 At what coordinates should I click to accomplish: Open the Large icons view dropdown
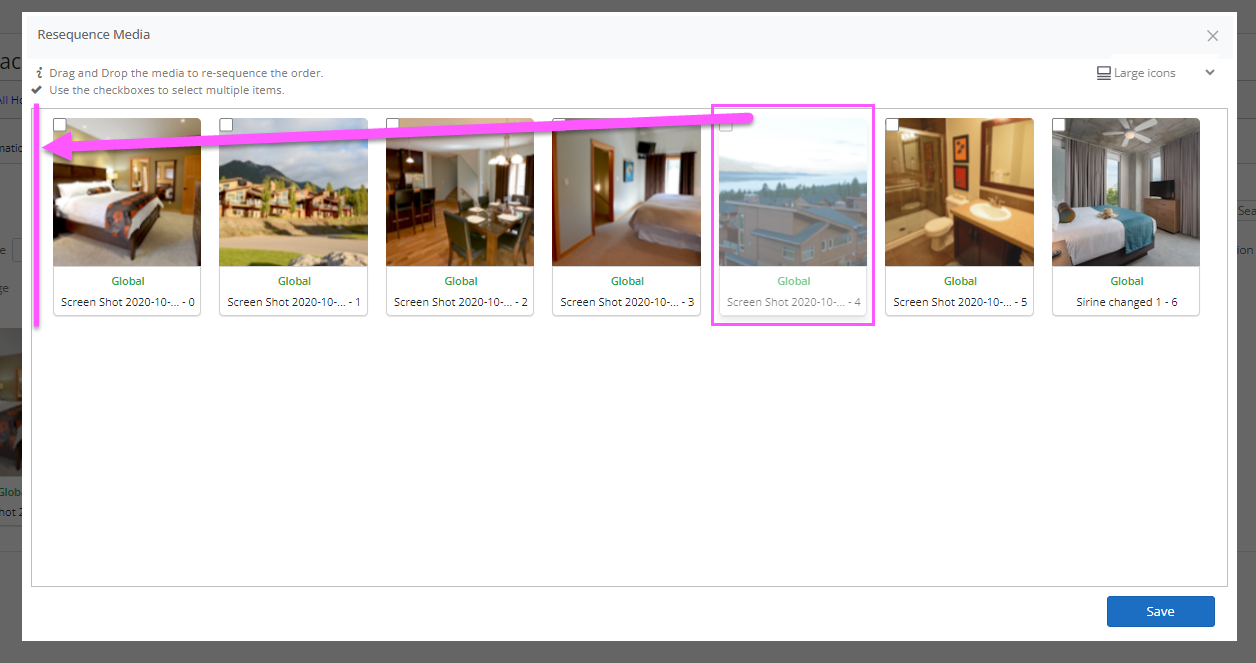pyautogui.click(x=1155, y=73)
